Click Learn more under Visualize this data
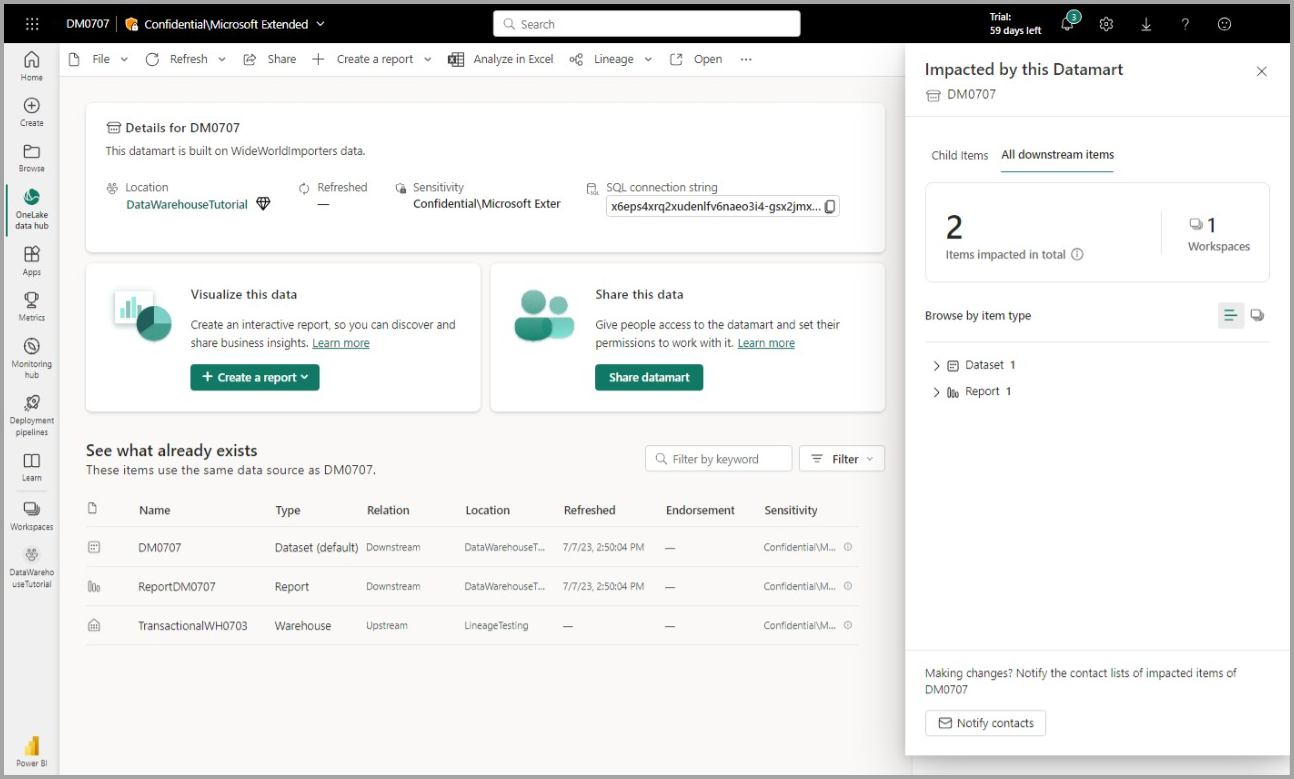The image size is (1294, 779). tap(341, 343)
